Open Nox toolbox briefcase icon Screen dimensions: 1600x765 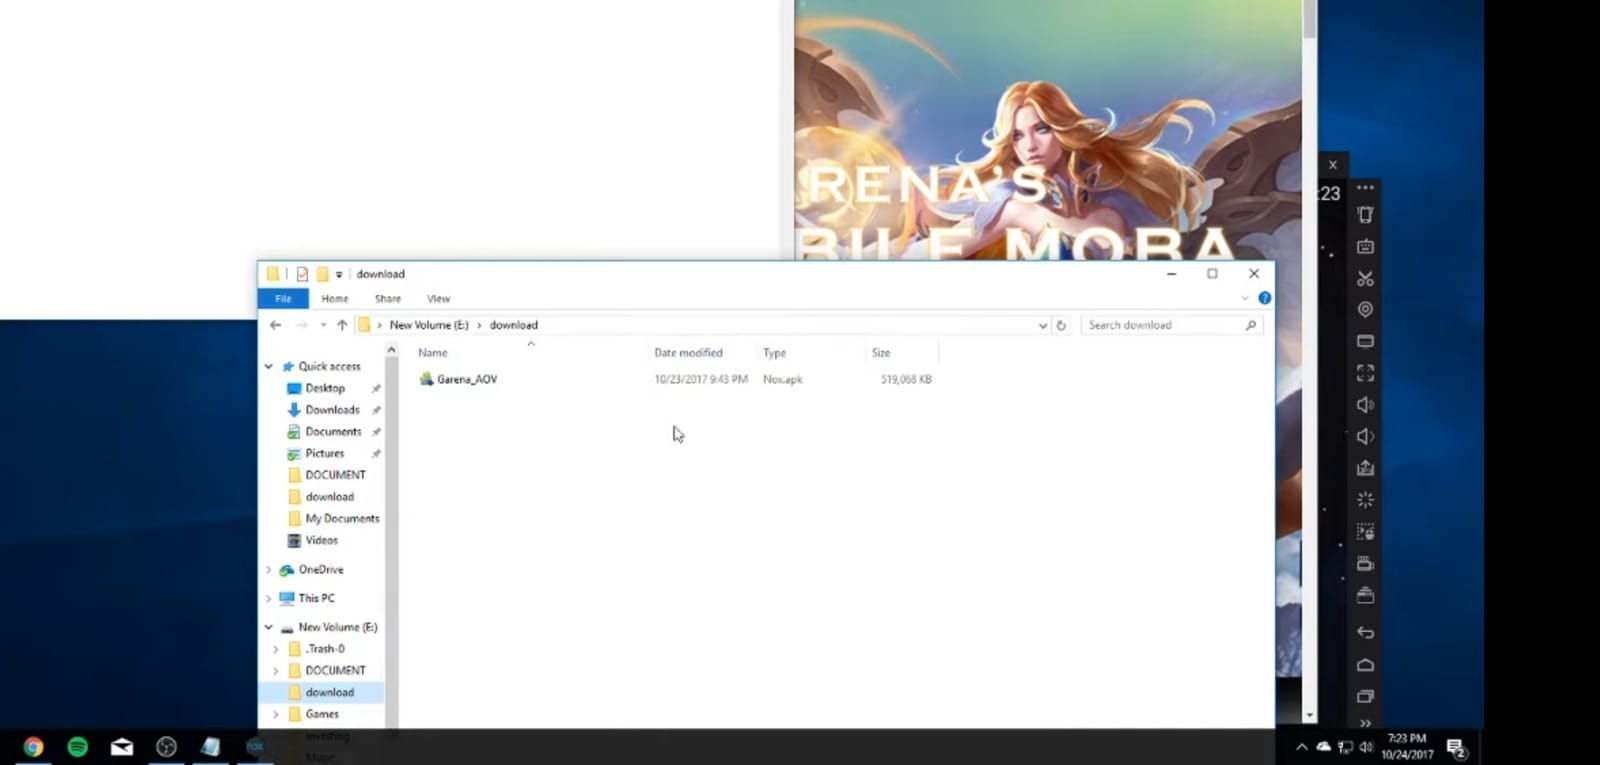(1365, 596)
